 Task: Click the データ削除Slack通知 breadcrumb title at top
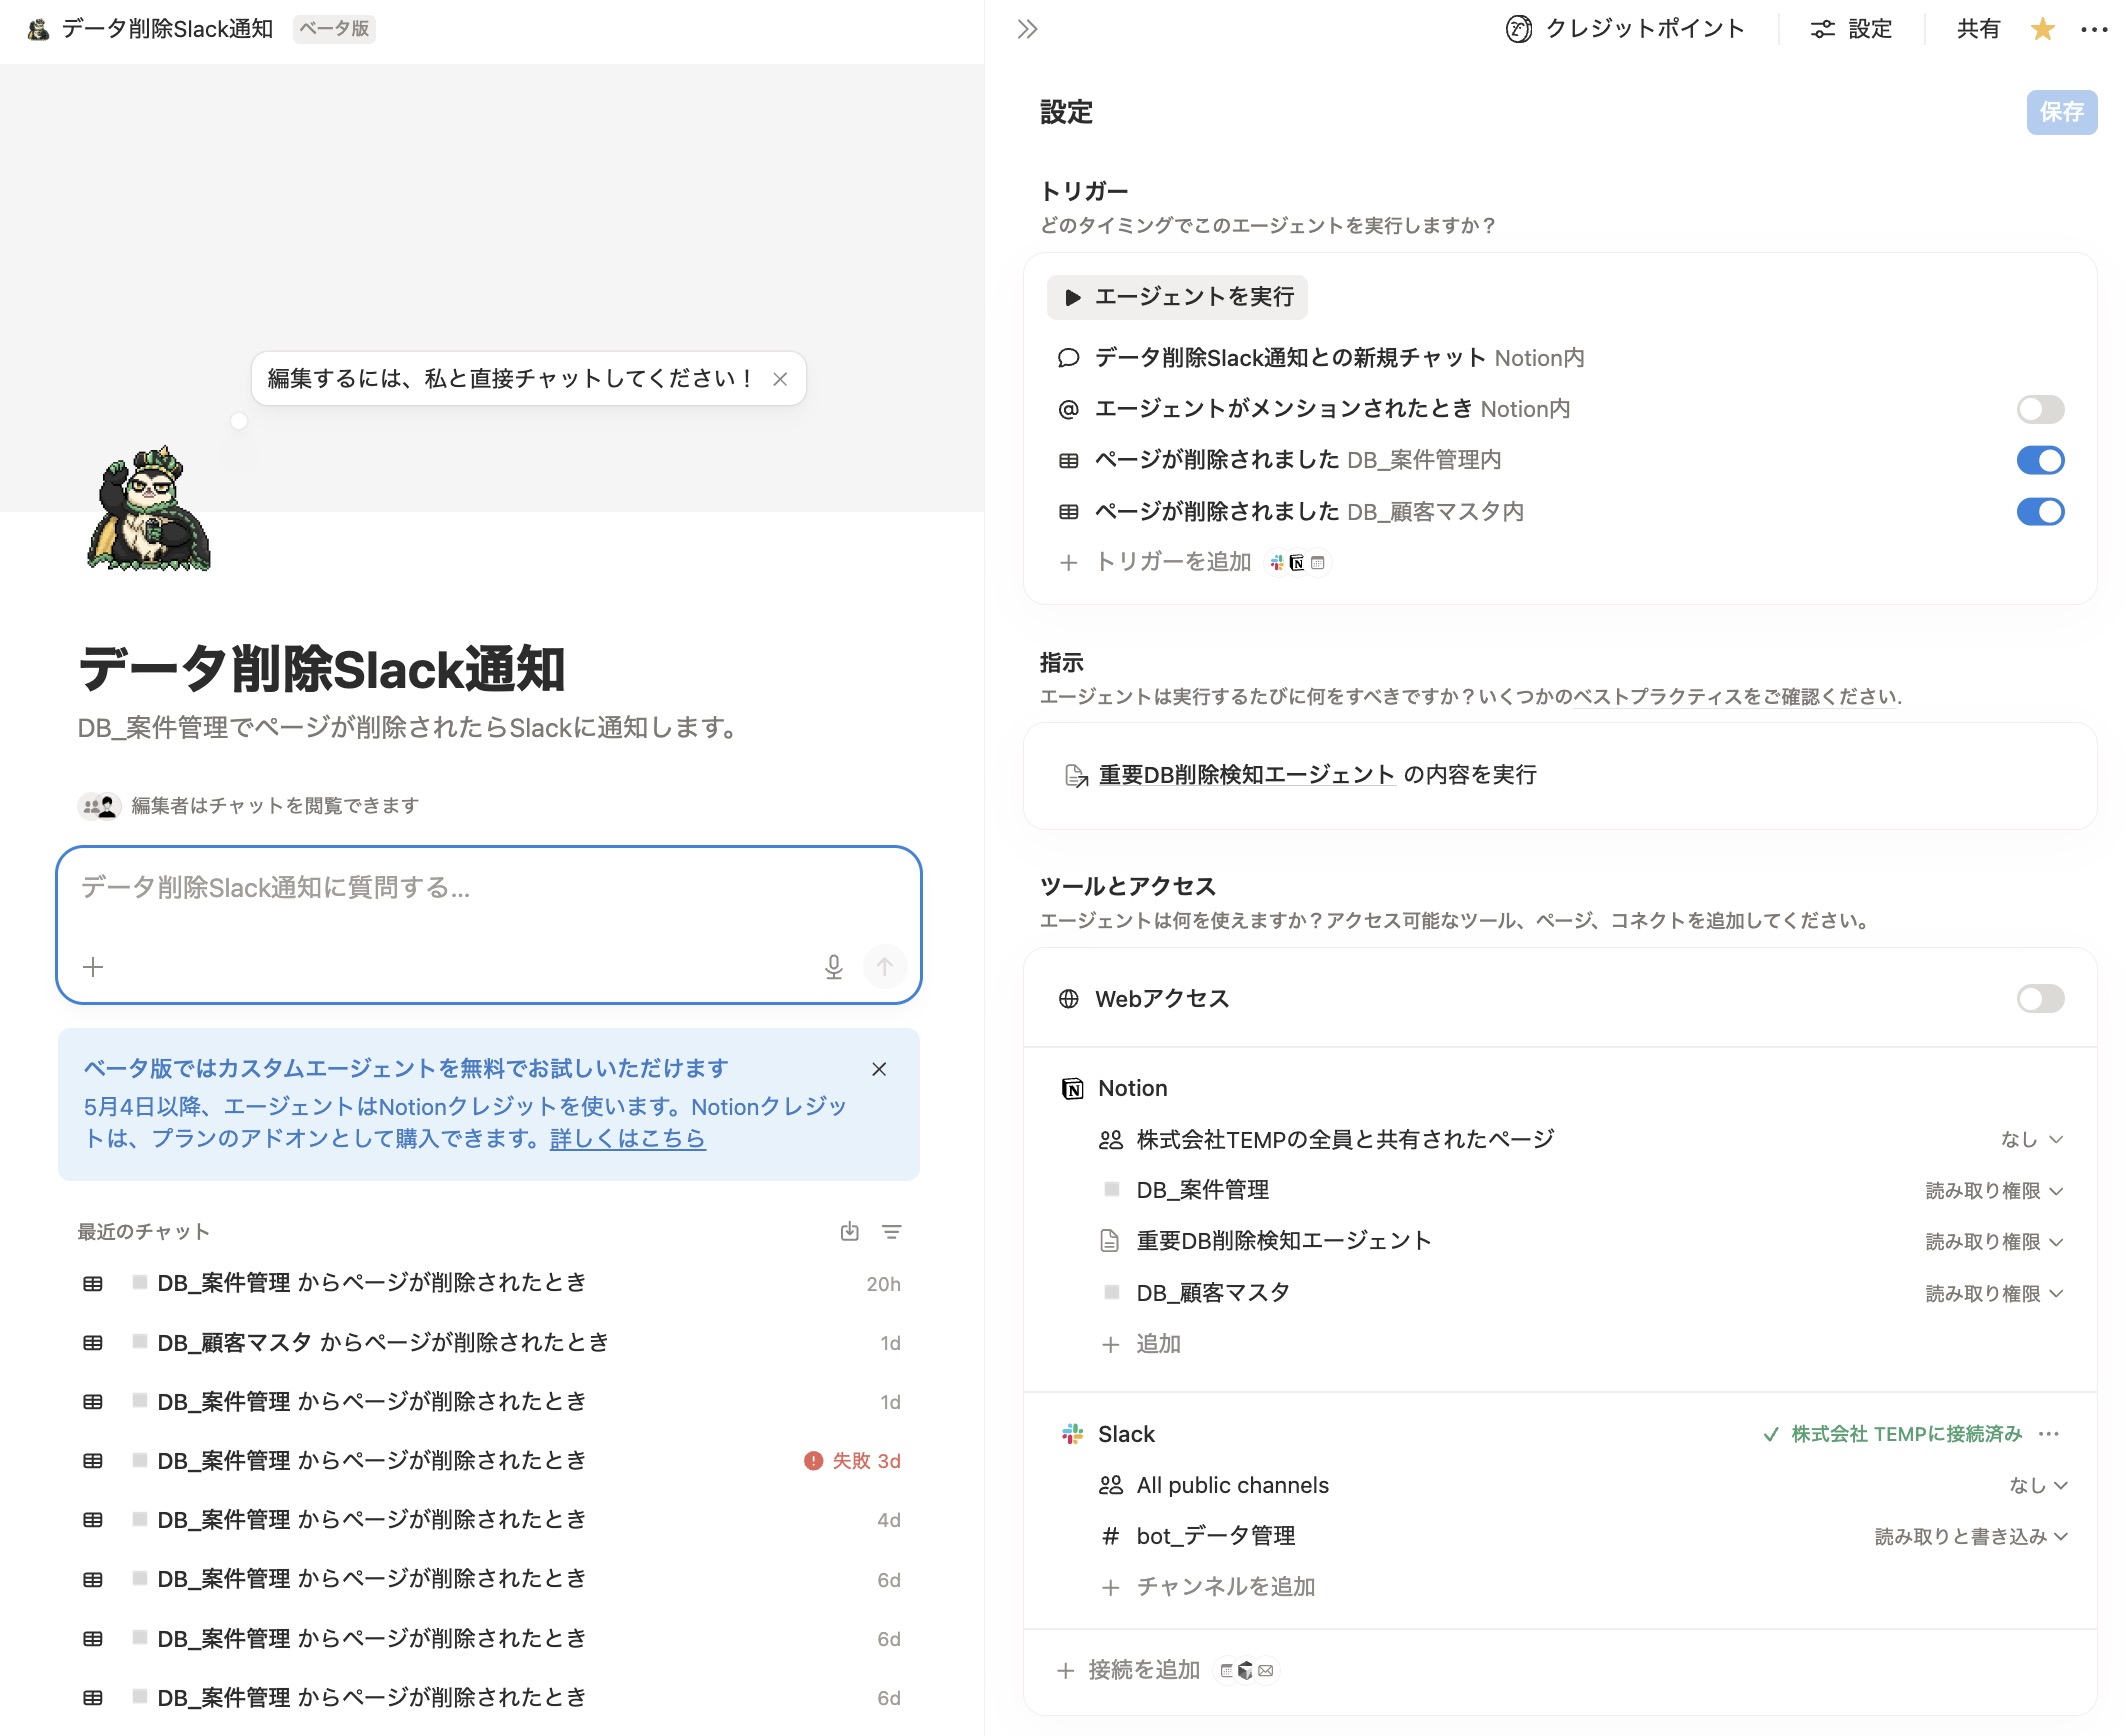[168, 29]
